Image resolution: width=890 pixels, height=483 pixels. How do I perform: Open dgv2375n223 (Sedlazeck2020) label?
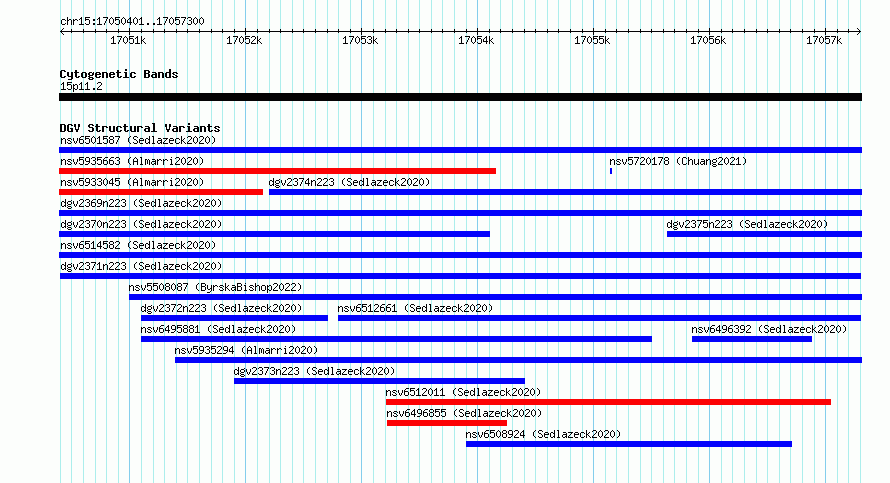[x=747, y=224]
